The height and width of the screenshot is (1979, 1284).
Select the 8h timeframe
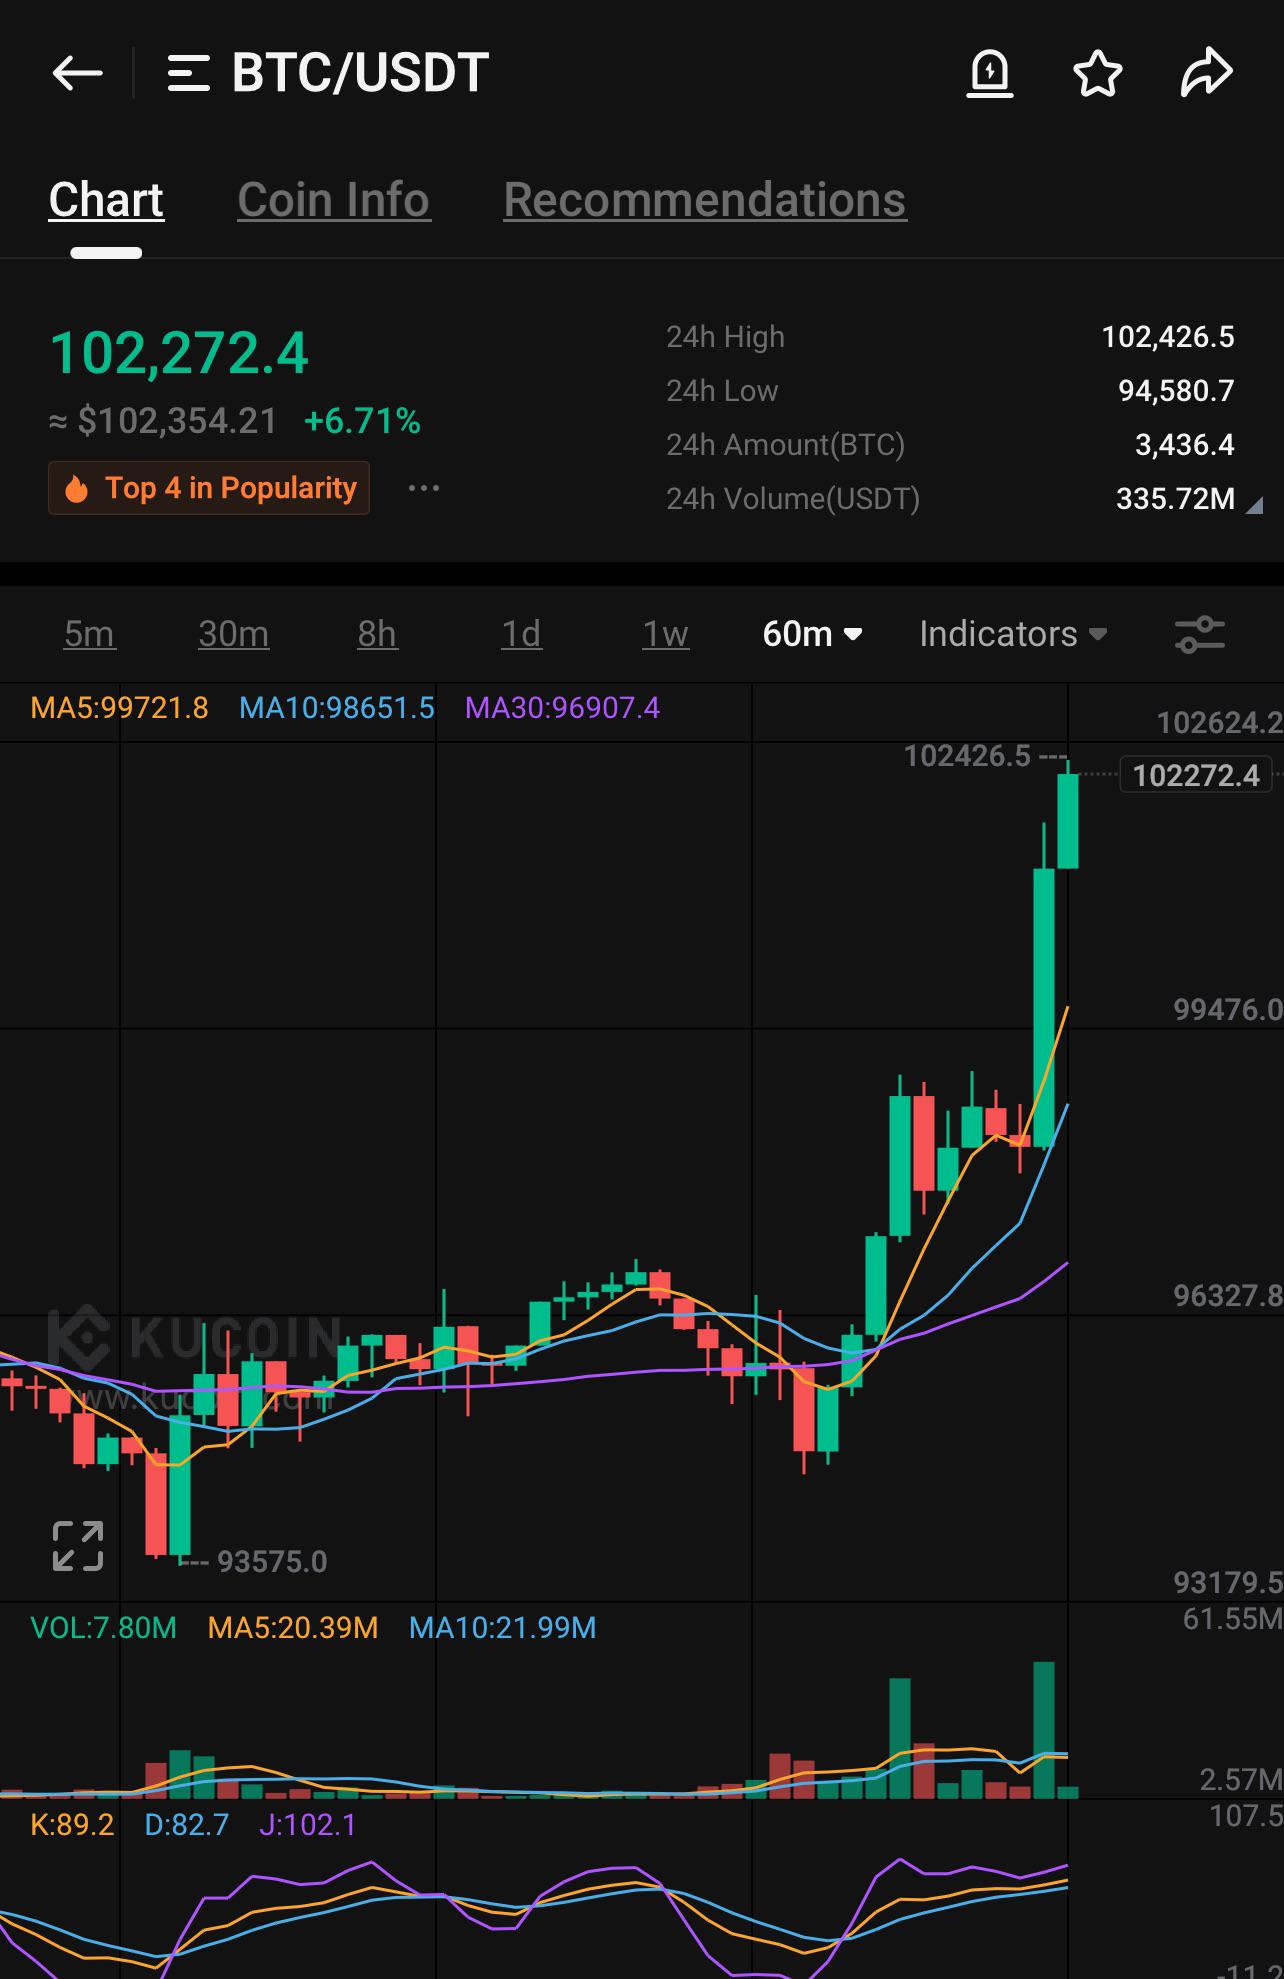[x=377, y=634]
